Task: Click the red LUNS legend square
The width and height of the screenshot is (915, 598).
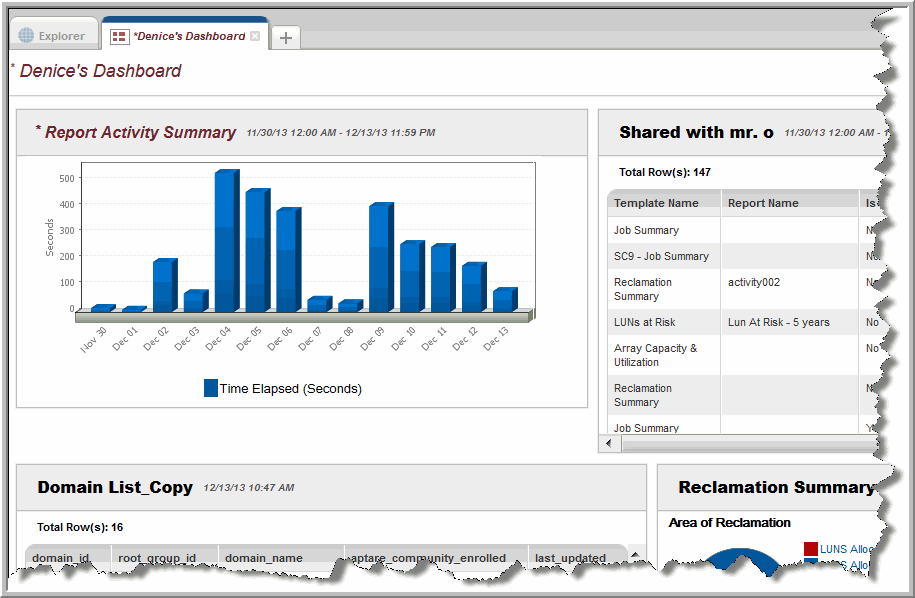Action: [x=810, y=549]
